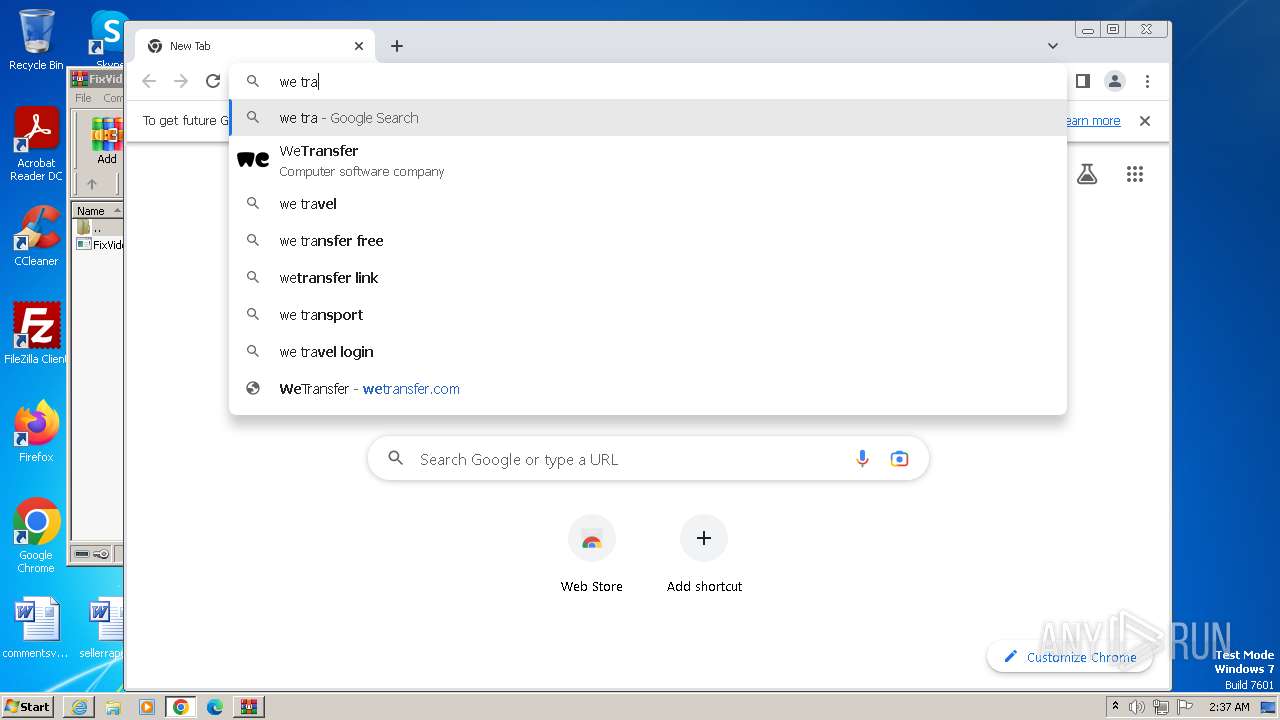Follow the Learn more link
The height and width of the screenshot is (720, 1280).
[x=1092, y=121]
